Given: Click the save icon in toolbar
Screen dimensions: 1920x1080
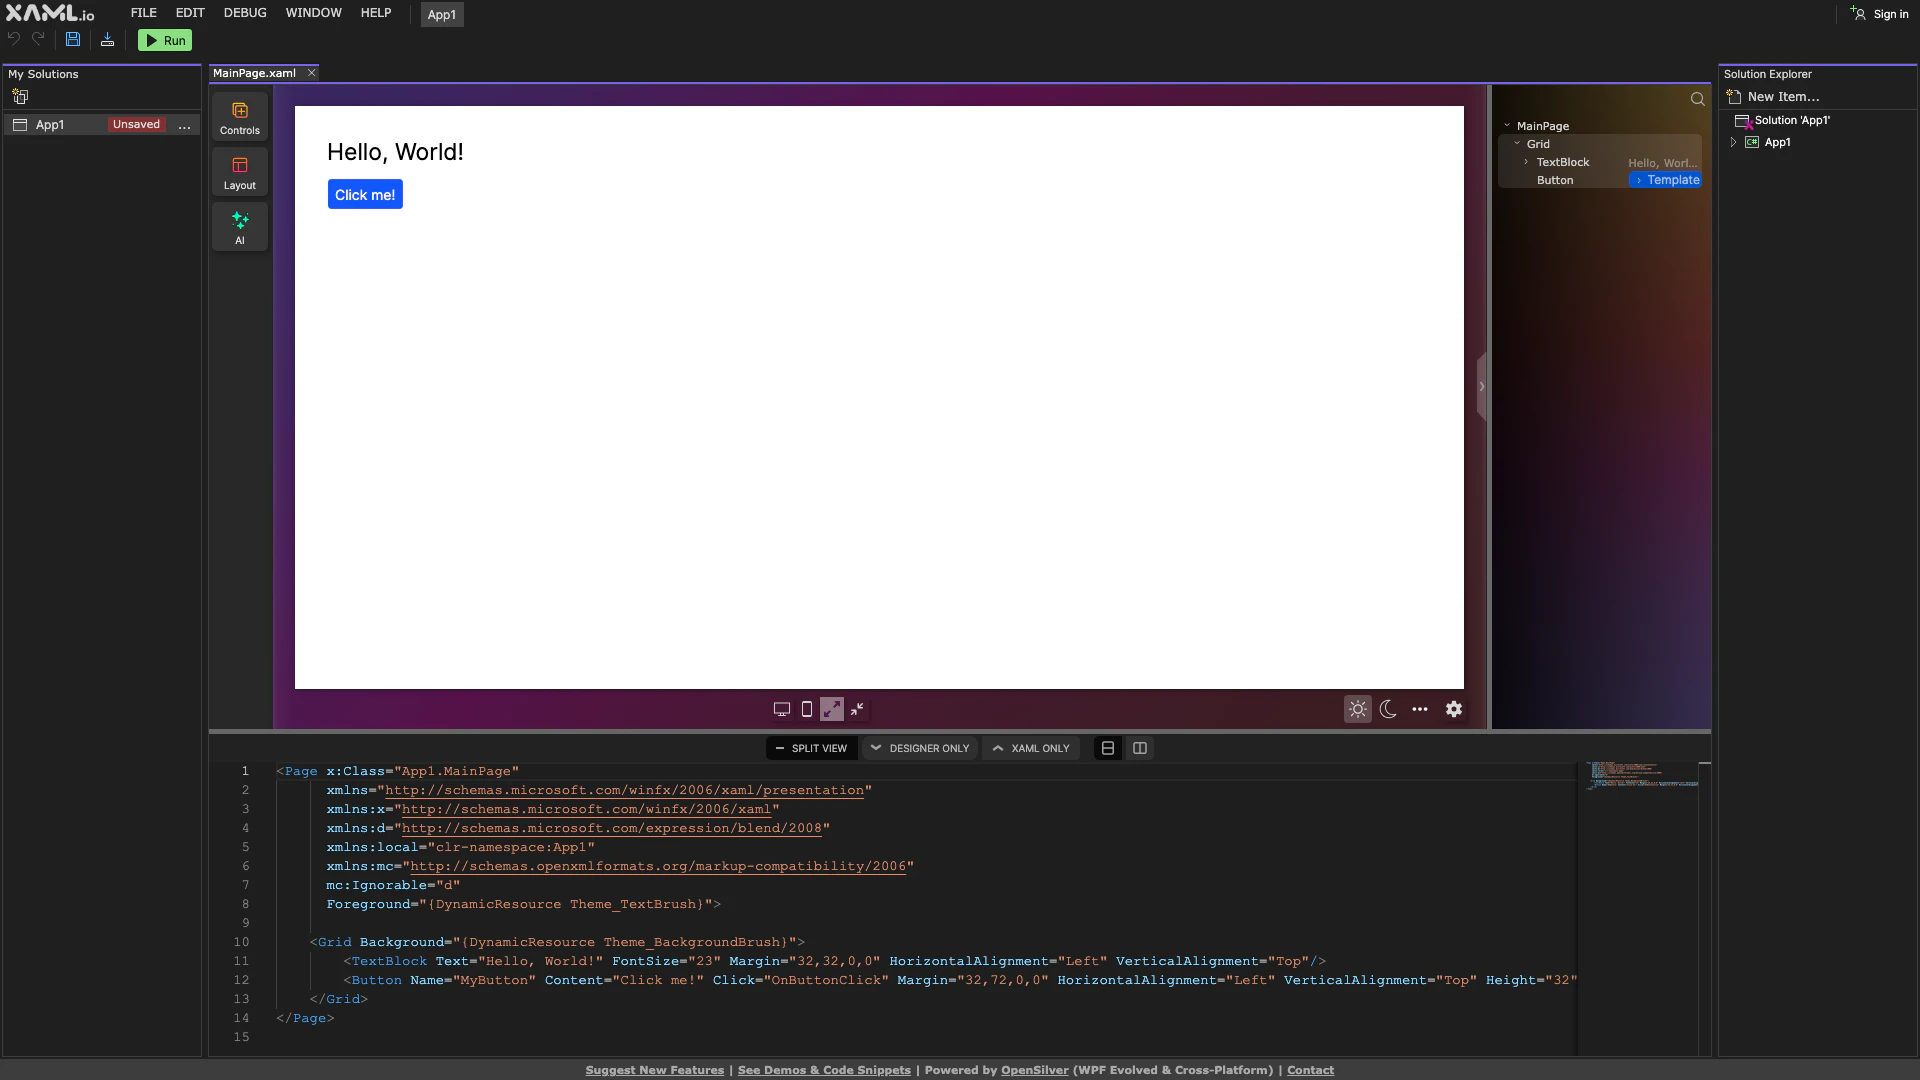Looking at the screenshot, I should (x=73, y=40).
